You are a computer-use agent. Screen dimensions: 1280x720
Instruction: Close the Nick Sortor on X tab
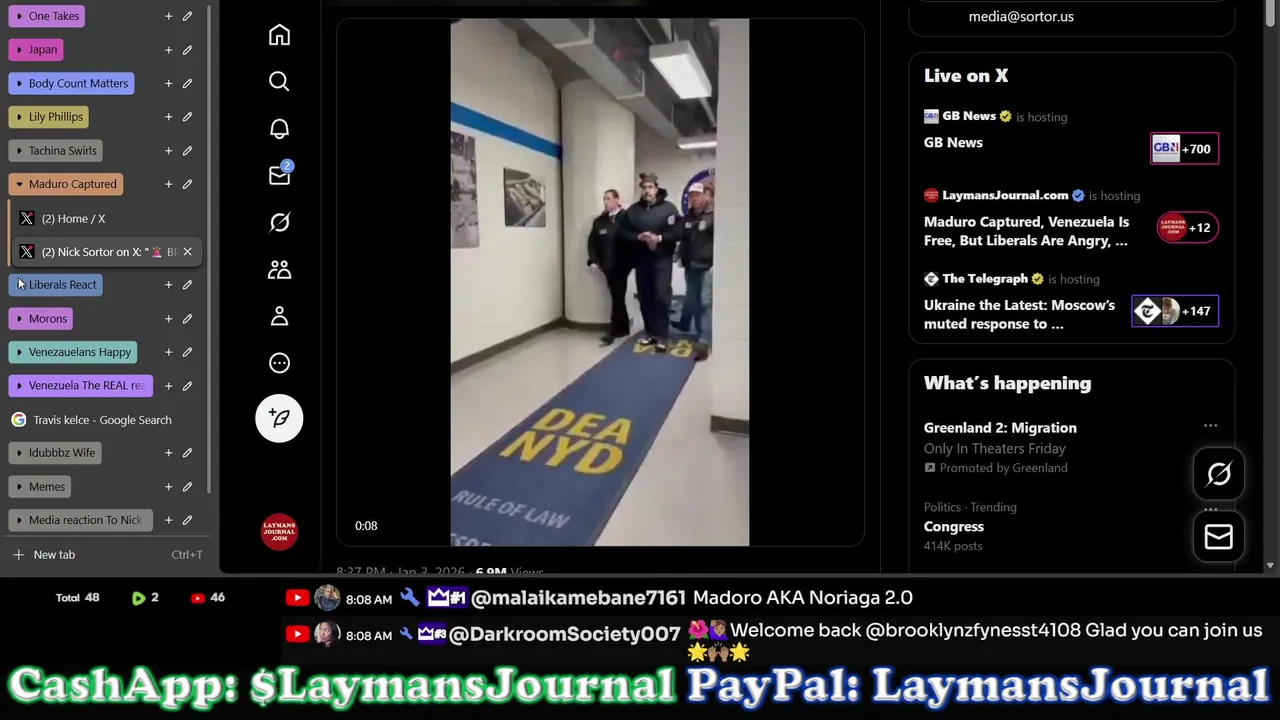click(x=187, y=252)
